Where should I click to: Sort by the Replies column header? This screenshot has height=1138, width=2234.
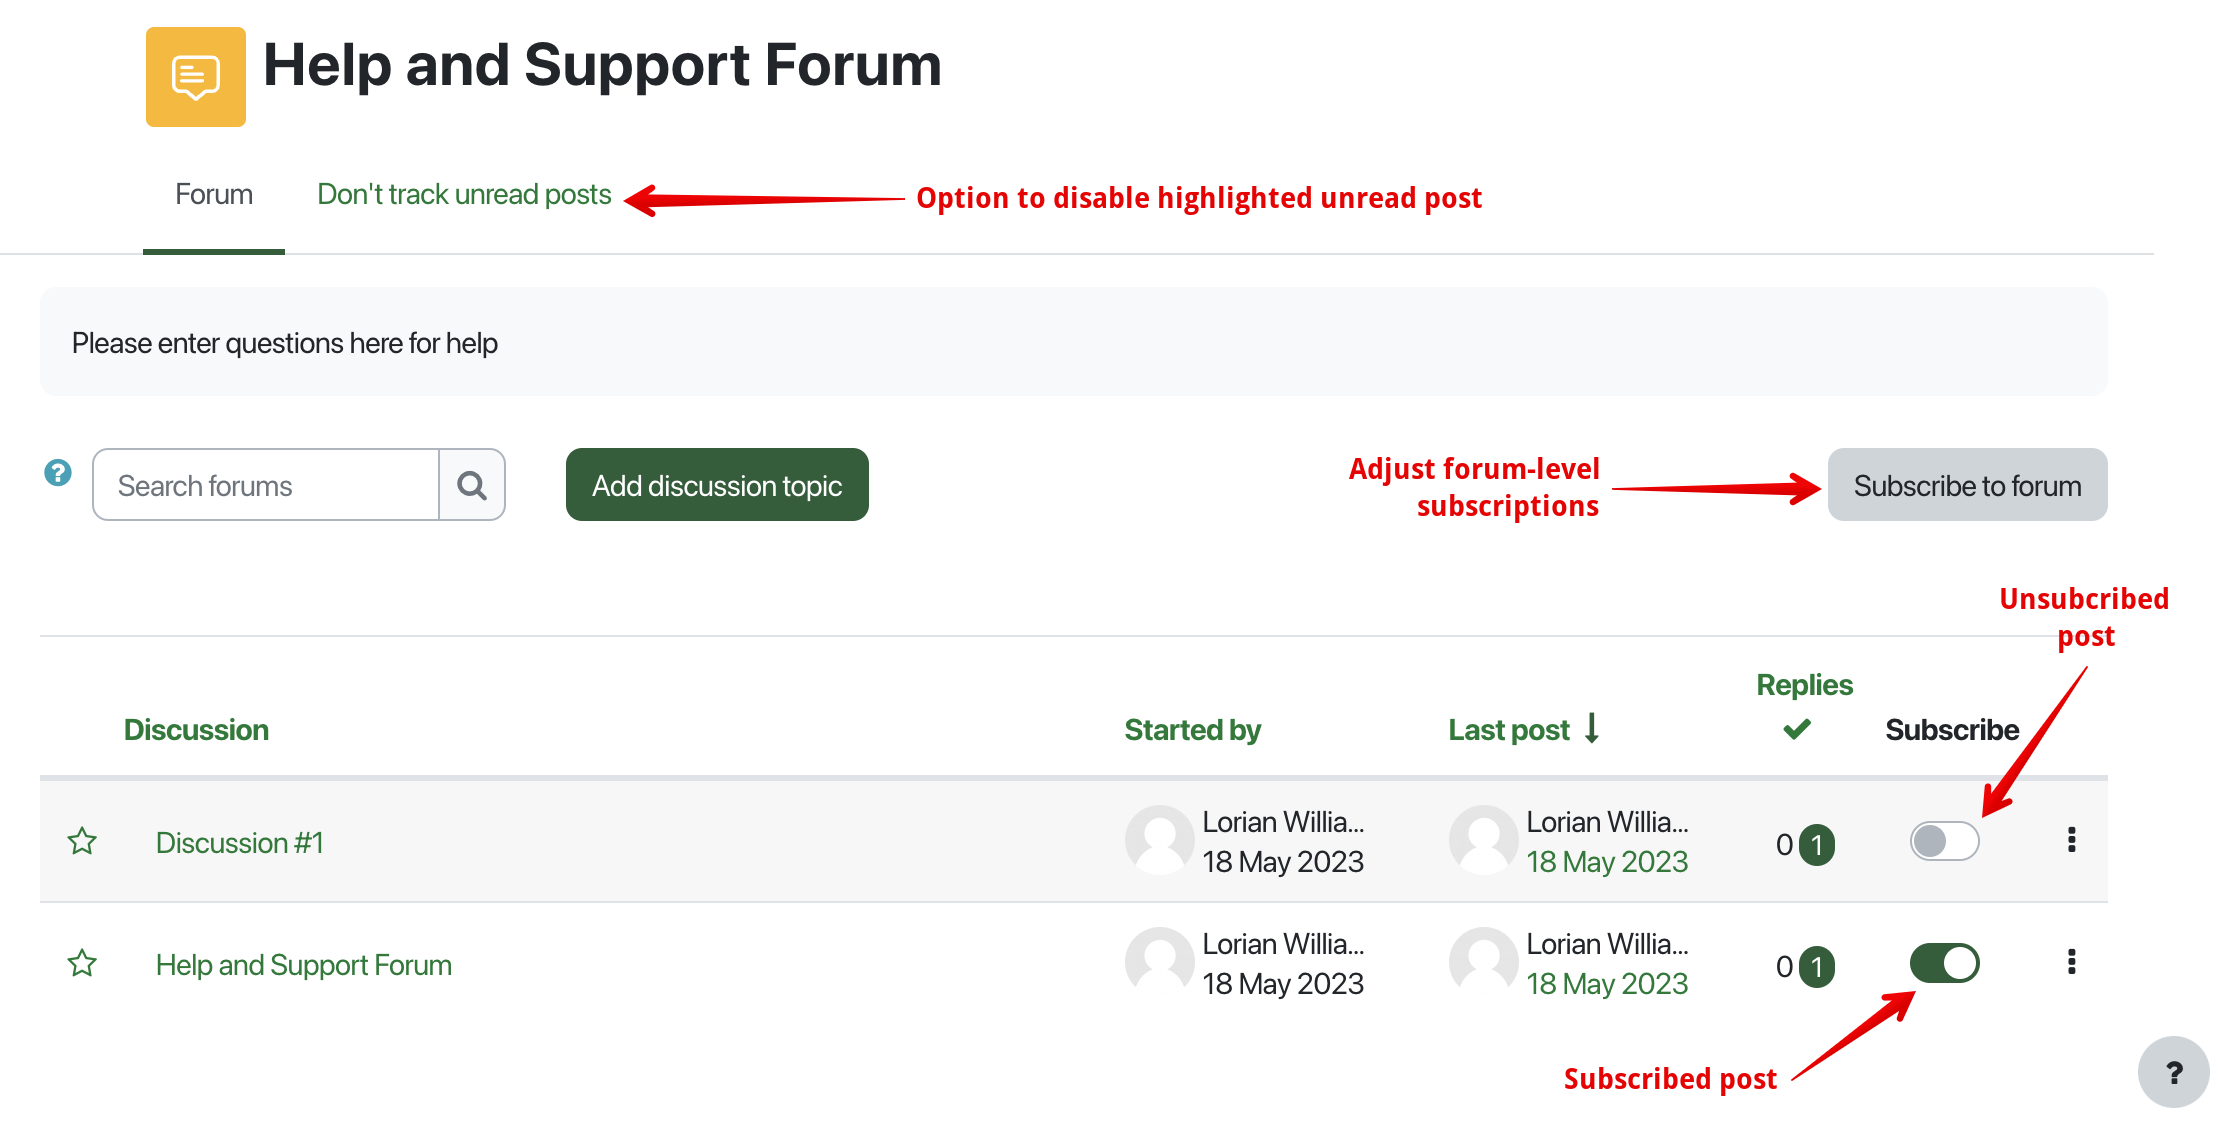[x=1804, y=685]
